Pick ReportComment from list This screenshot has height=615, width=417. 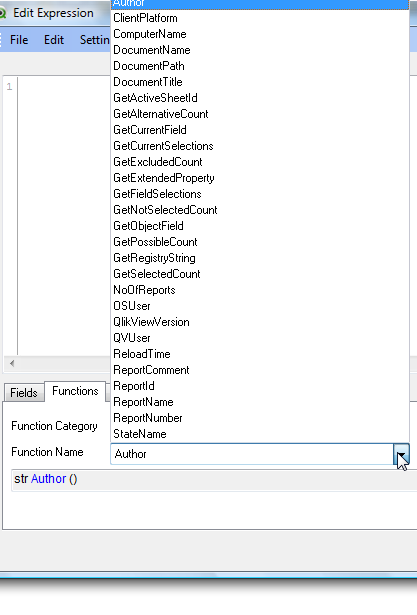[x=260, y=370]
